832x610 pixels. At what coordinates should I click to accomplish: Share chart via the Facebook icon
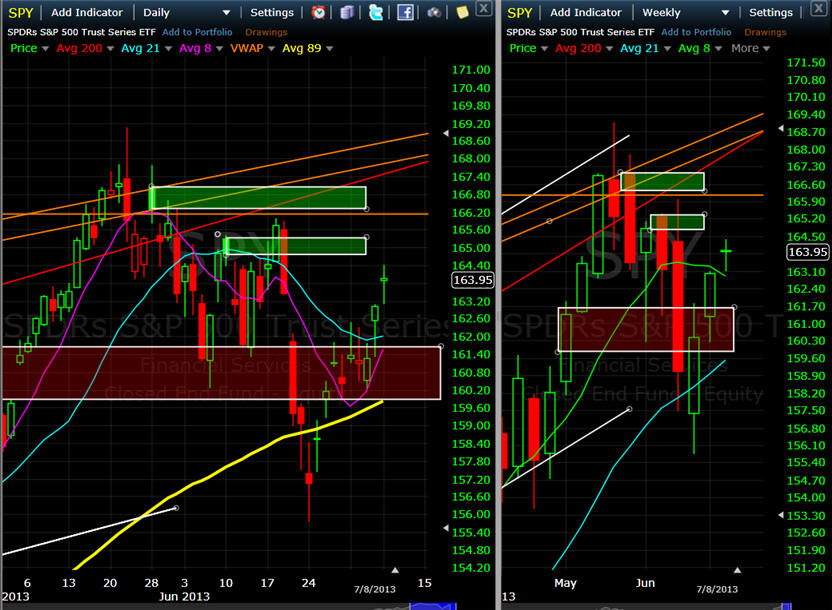pos(405,12)
